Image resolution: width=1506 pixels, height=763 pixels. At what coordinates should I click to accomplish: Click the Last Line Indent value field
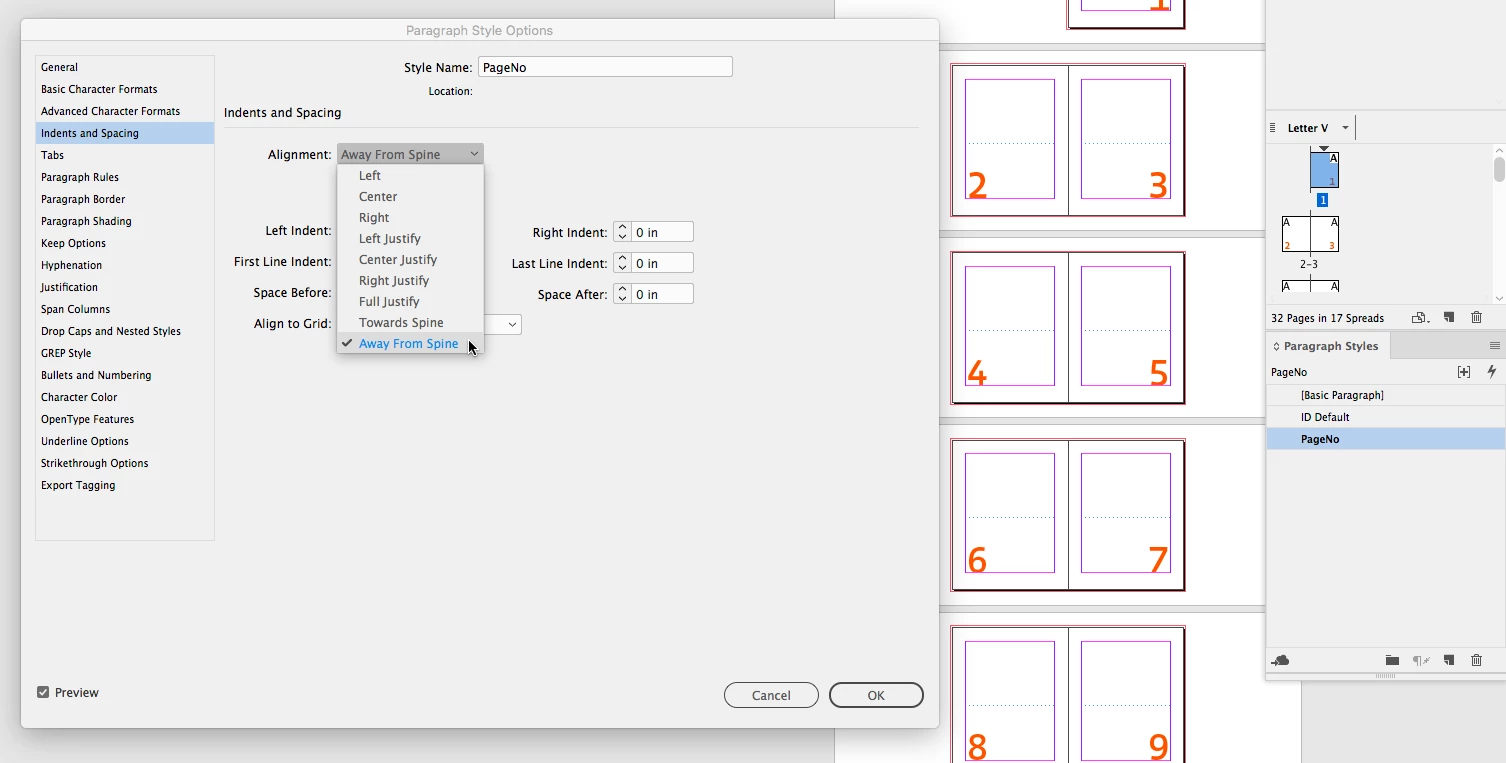click(663, 263)
